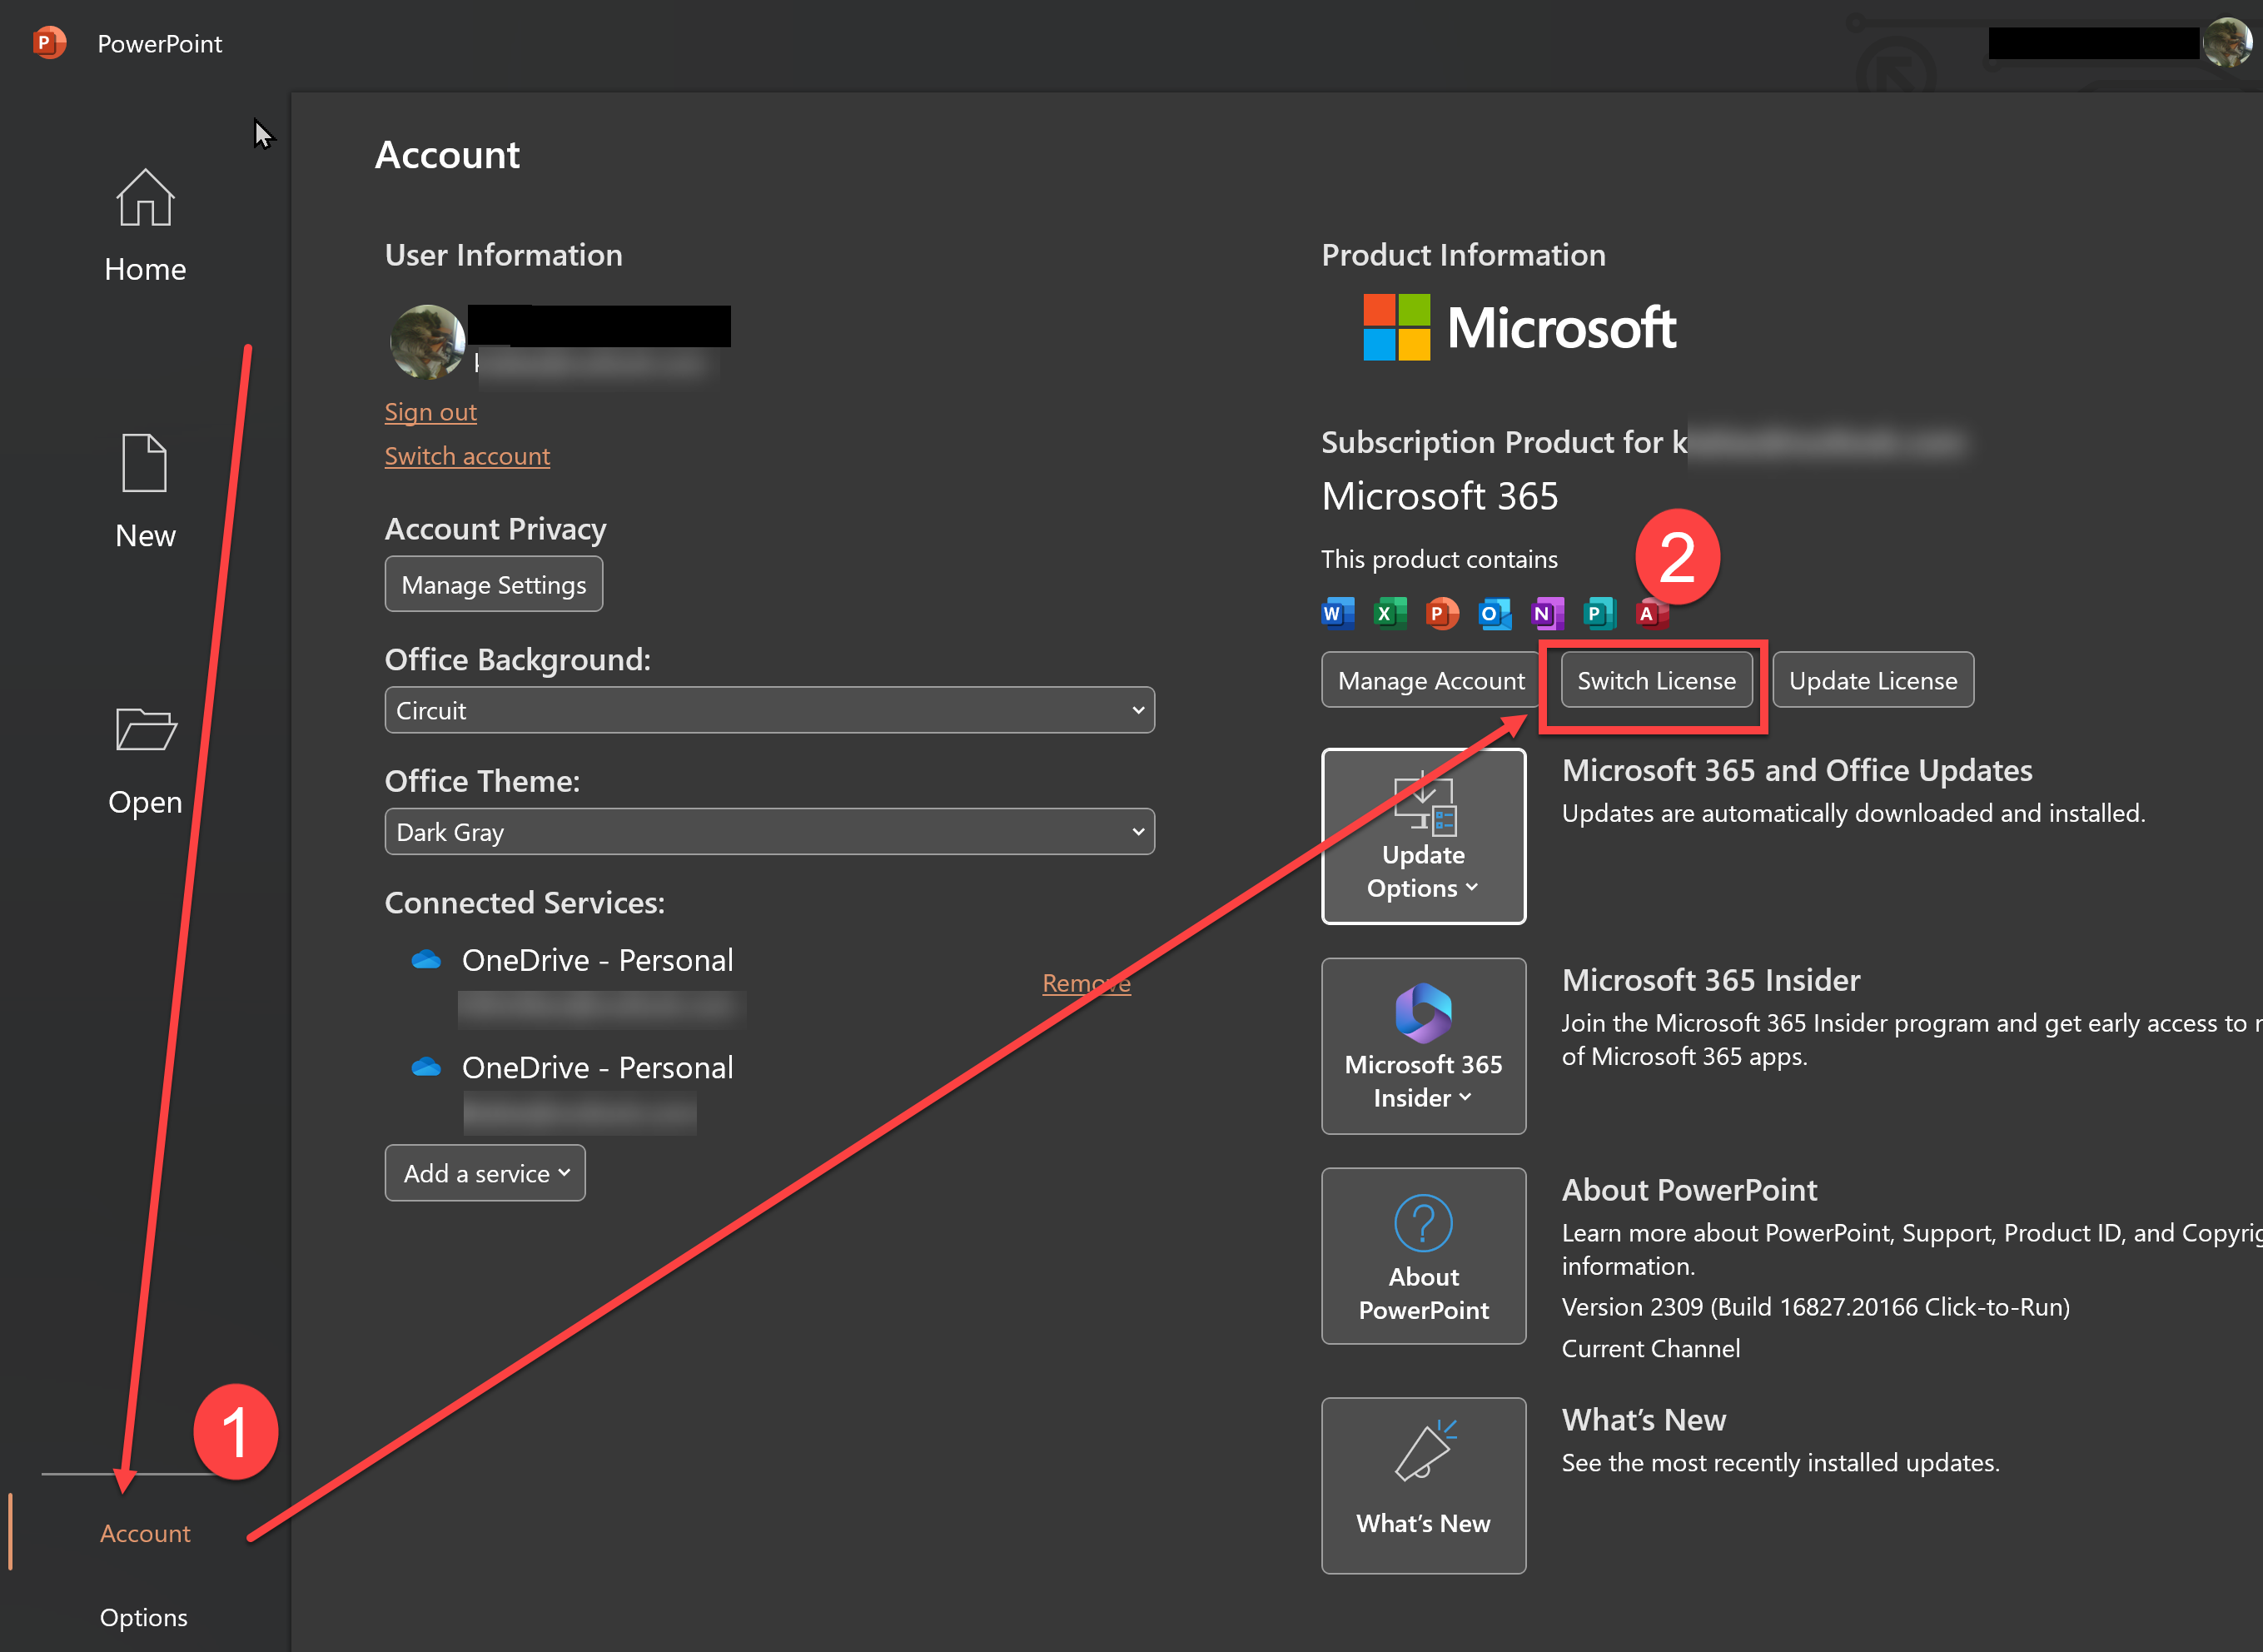This screenshot has height=1652, width=2263.
Task: Open the About PowerPoint button
Action: tap(1423, 1256)
